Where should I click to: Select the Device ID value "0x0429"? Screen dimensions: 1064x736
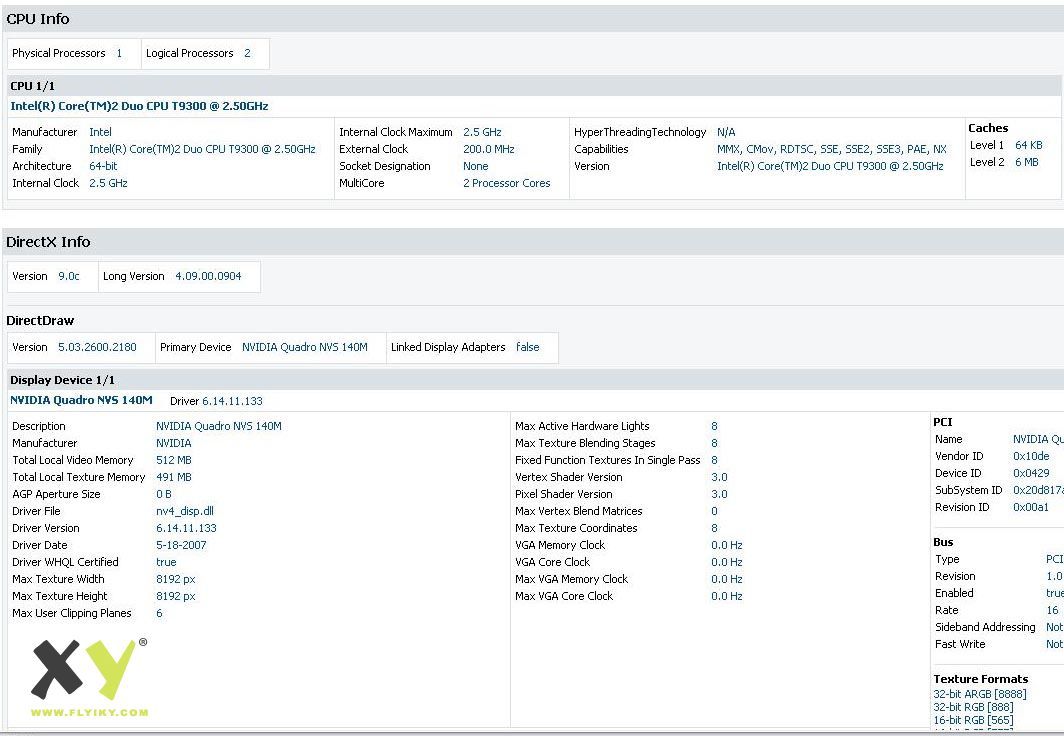point(1031,473)
